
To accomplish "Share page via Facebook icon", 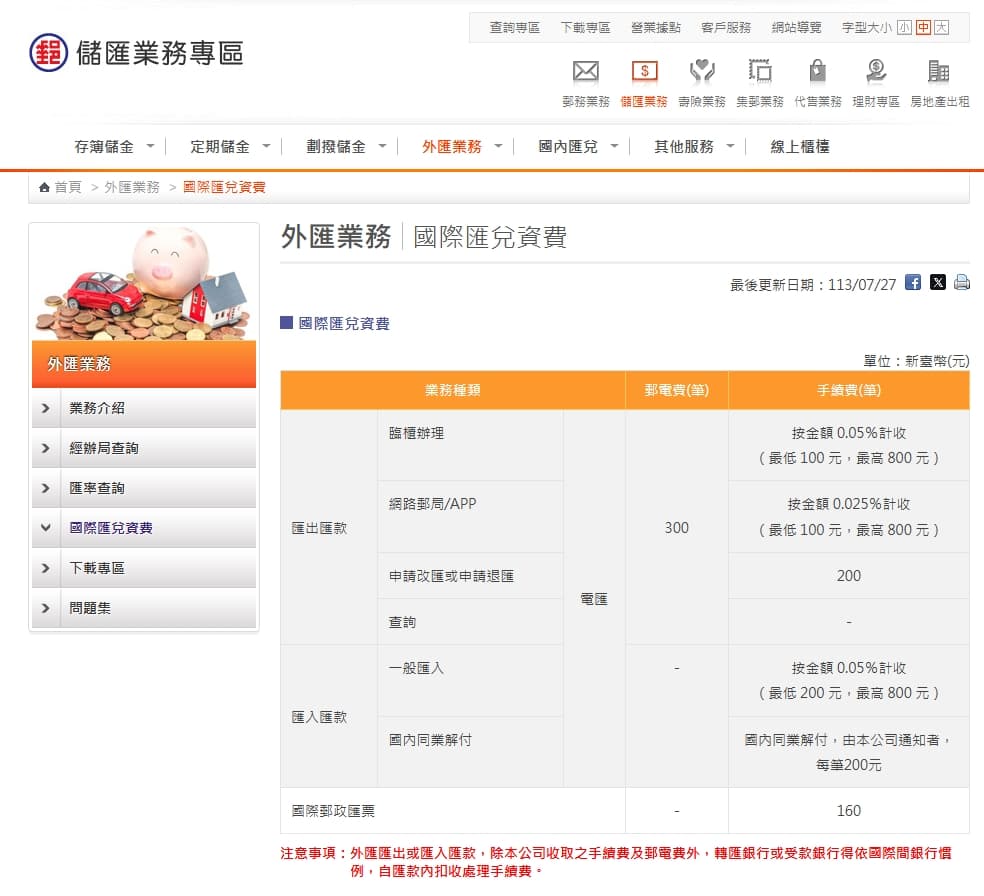I will 913,282.
